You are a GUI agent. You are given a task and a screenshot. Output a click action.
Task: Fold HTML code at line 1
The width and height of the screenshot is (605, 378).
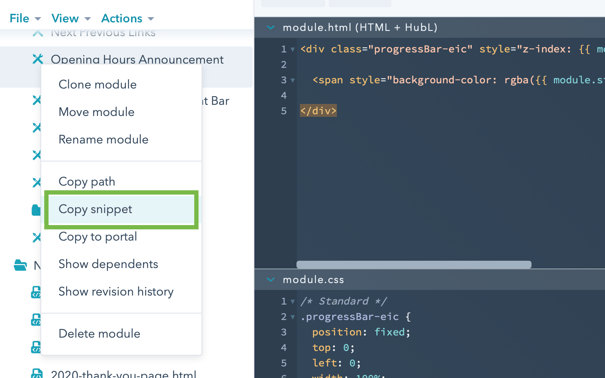tap(293, 49)
